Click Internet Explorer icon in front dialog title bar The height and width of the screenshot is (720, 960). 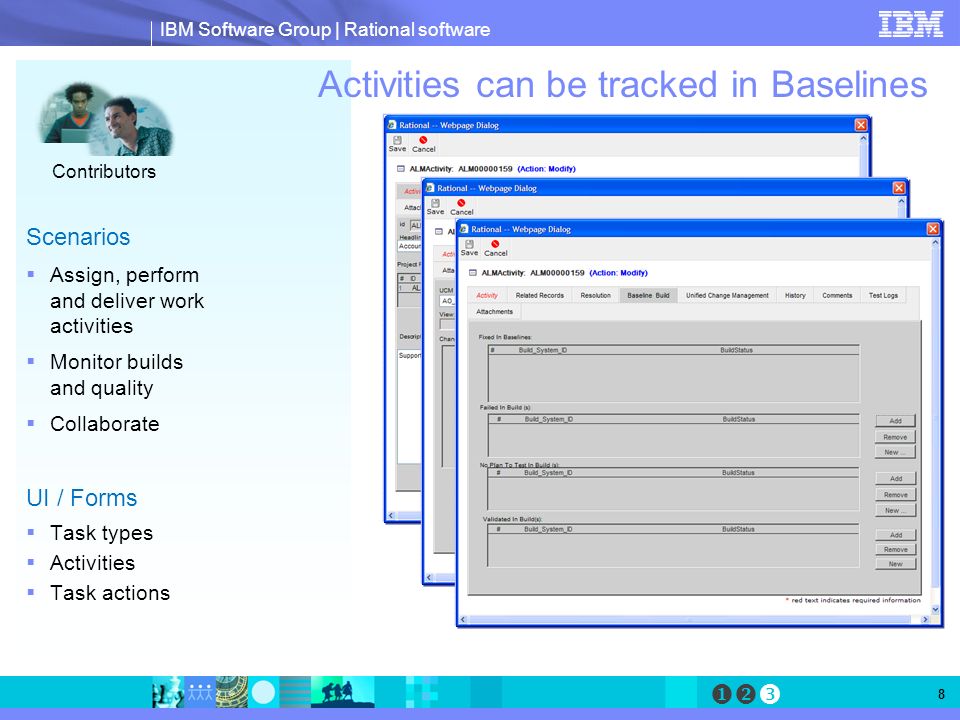[x=464, y=229]
